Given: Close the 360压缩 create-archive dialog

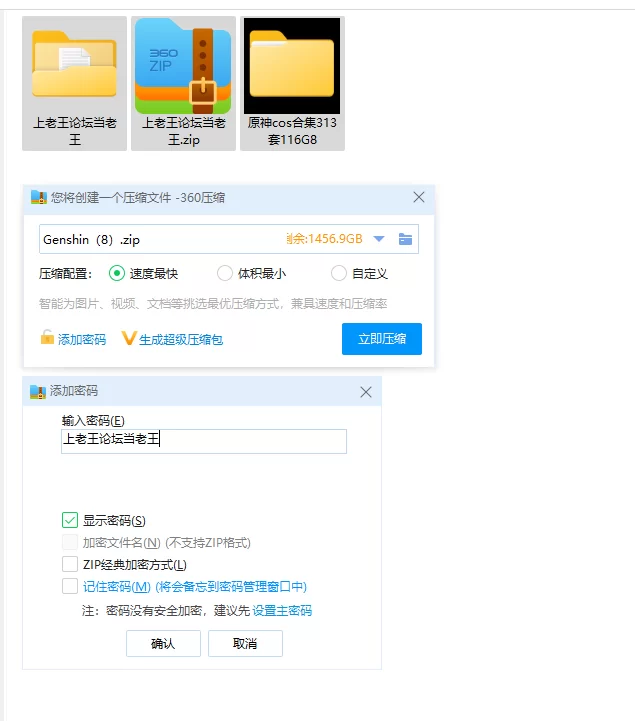Looking at the screenshot, I should [419, 197].
